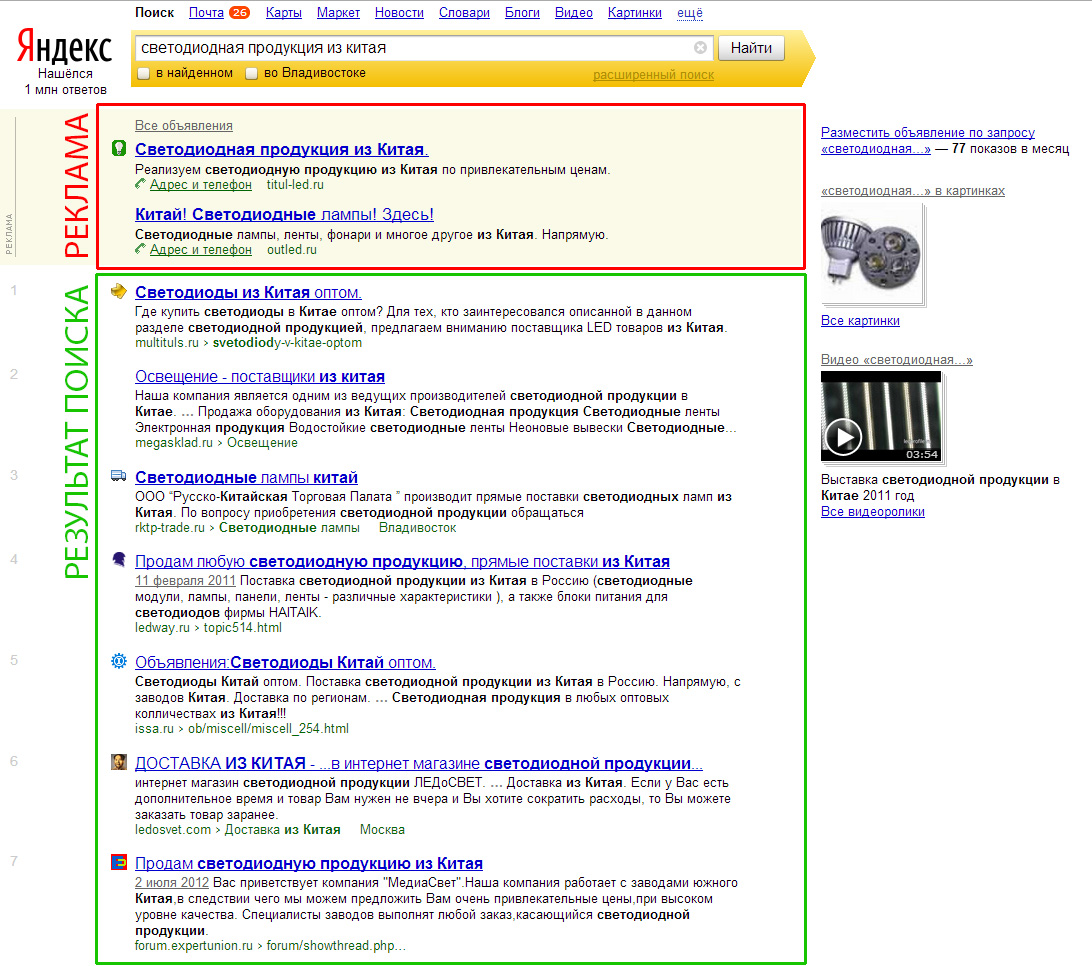Click mail unread counter badge 26

pos(239,13)
